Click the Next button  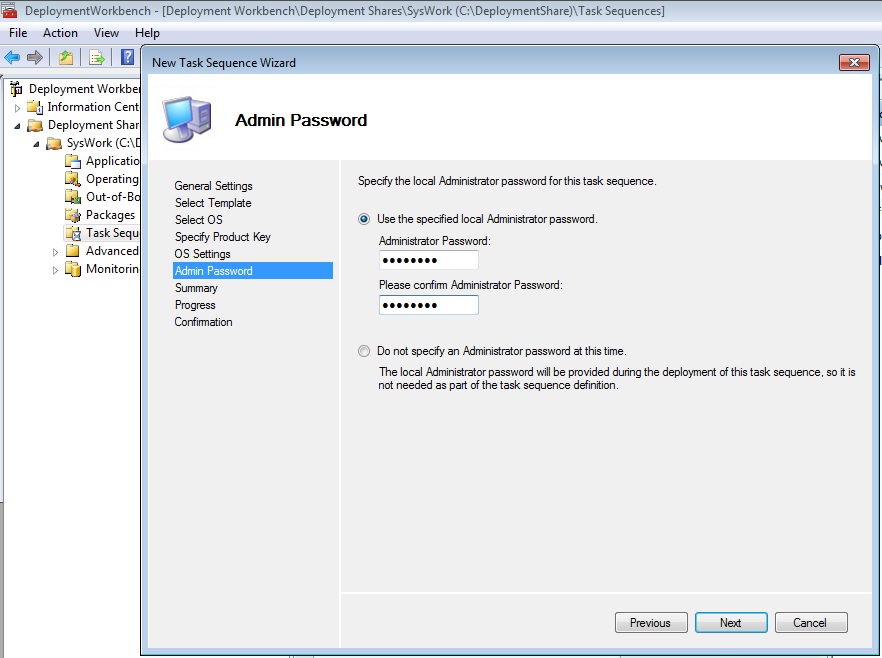click(x=731, y=623)
